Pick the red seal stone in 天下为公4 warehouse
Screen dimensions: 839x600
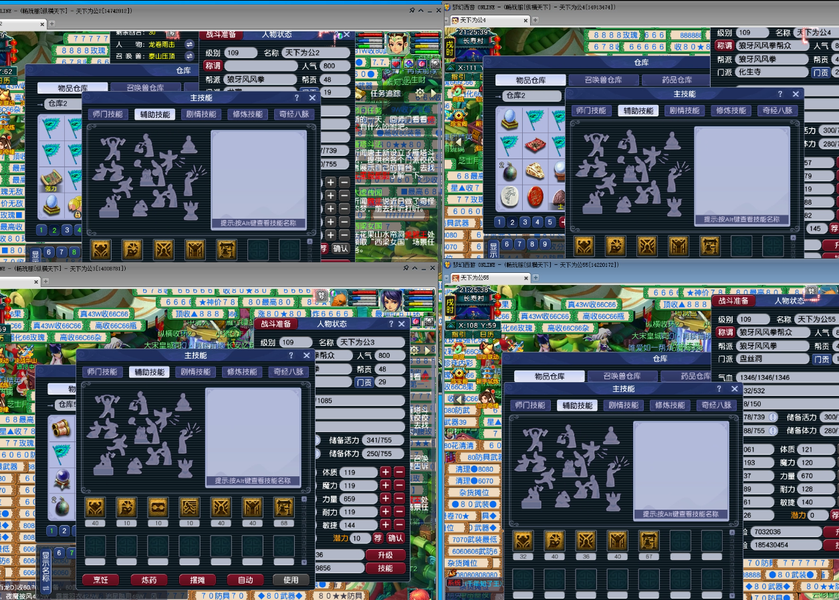[535, 197]
